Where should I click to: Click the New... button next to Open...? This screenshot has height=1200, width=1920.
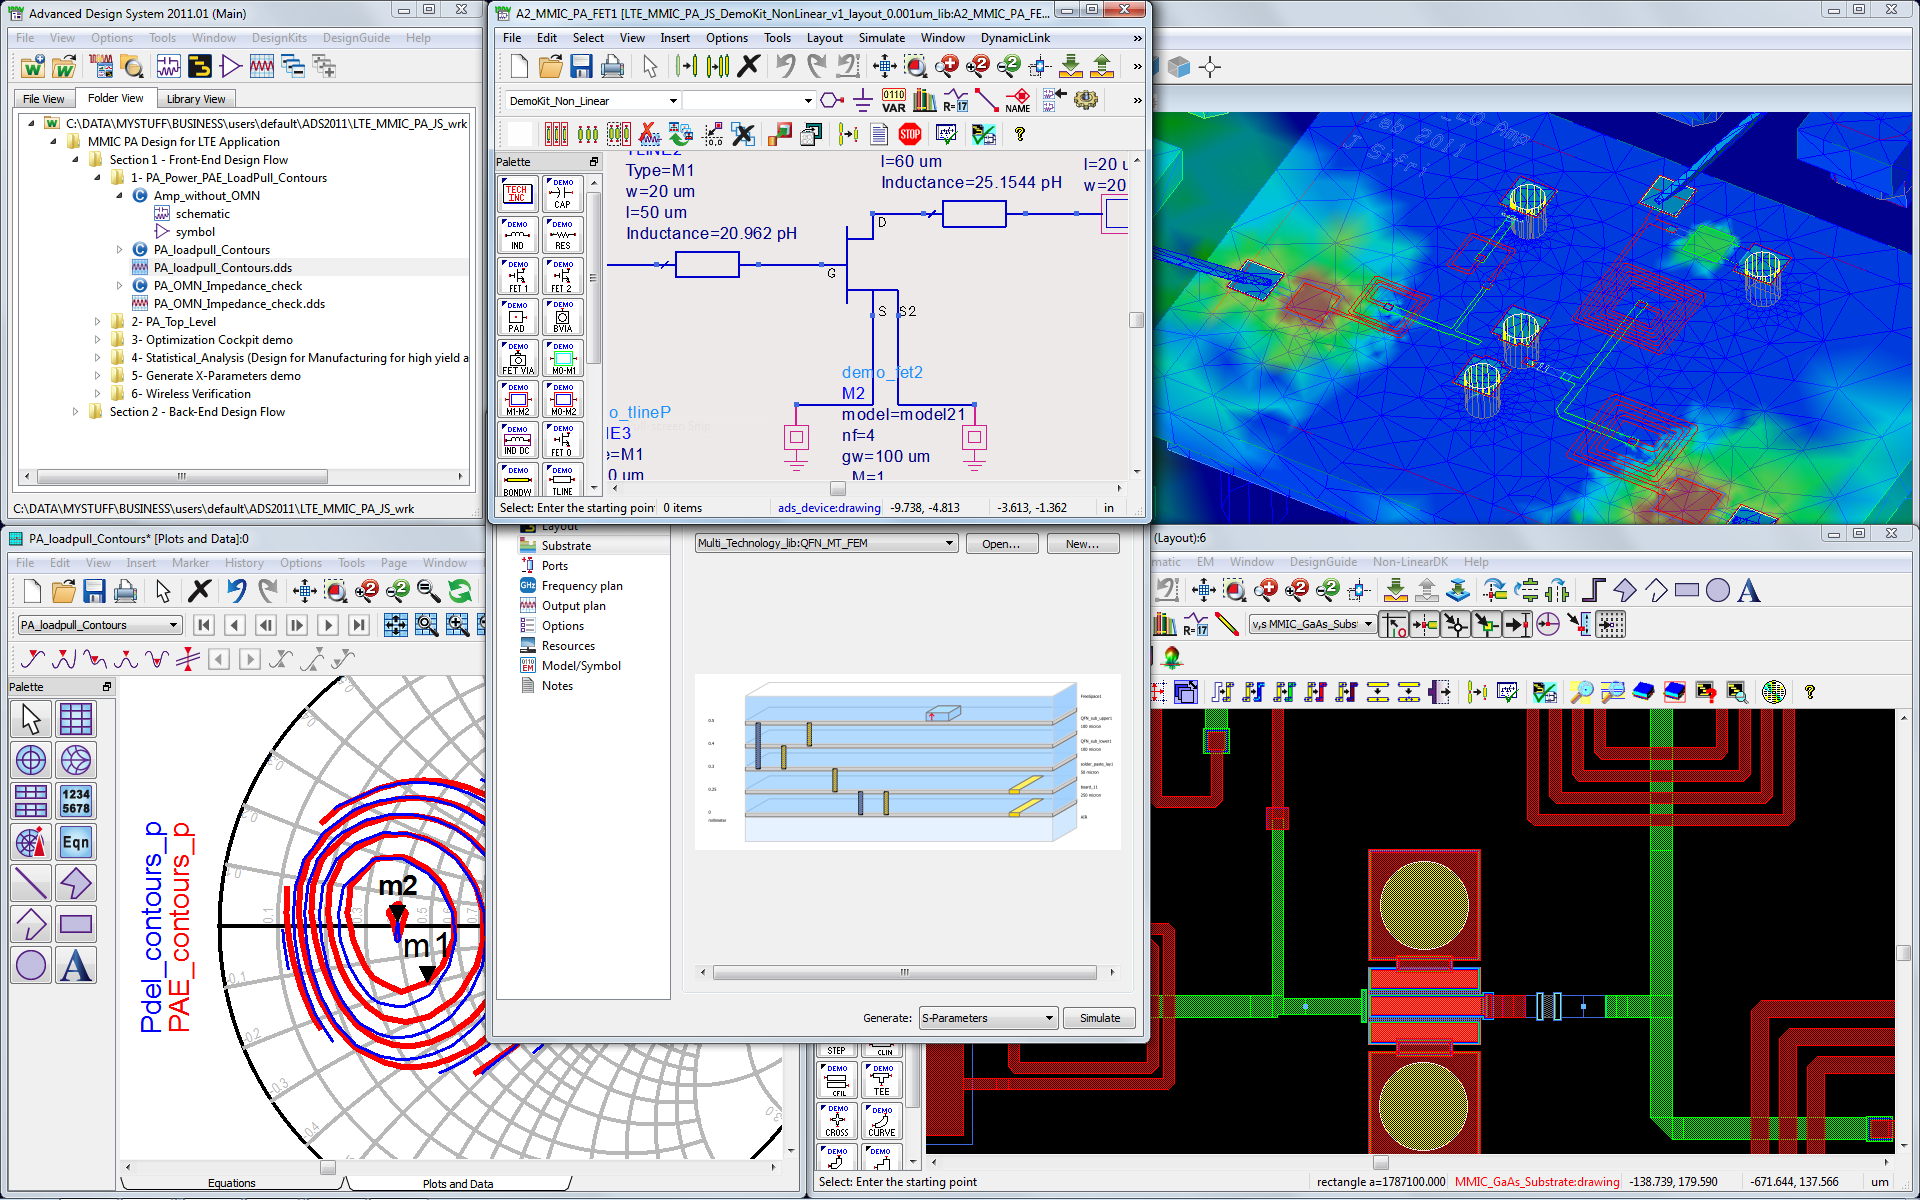pos(1082,543)
